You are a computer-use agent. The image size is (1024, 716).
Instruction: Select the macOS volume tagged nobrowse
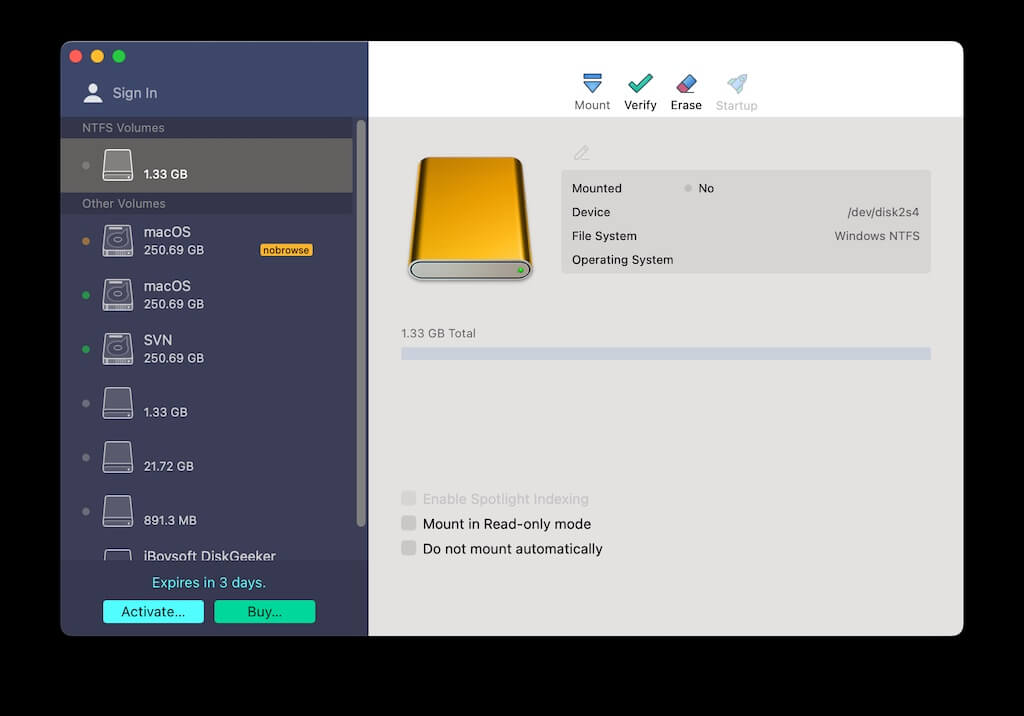click(x=207, y=240)
